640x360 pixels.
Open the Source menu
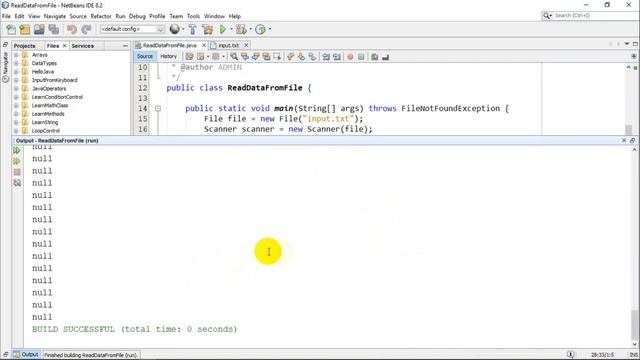coord(78,16)
